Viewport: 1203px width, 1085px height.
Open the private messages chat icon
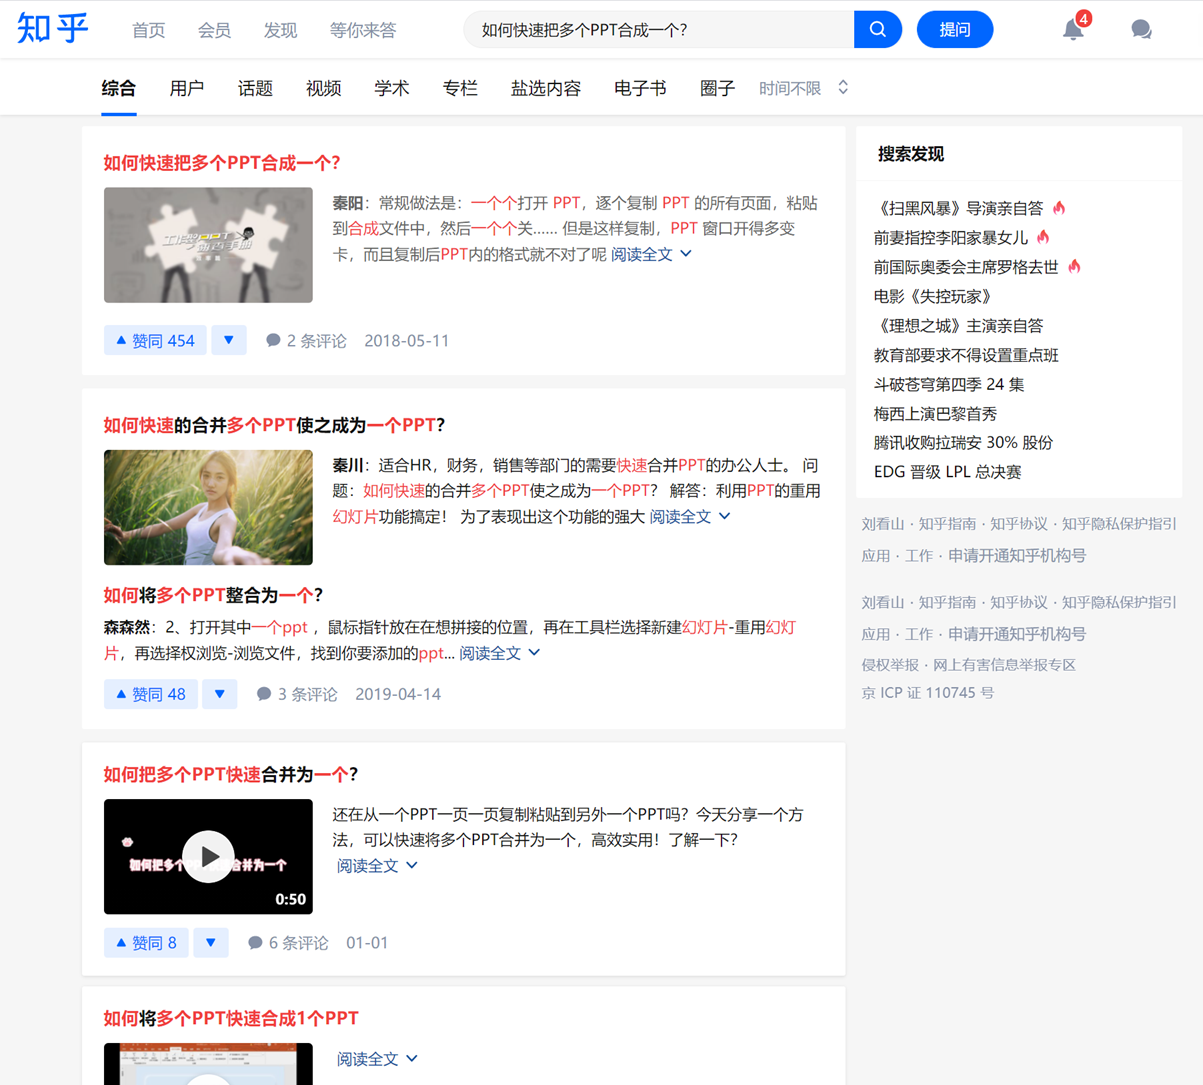coord(1141,30)
